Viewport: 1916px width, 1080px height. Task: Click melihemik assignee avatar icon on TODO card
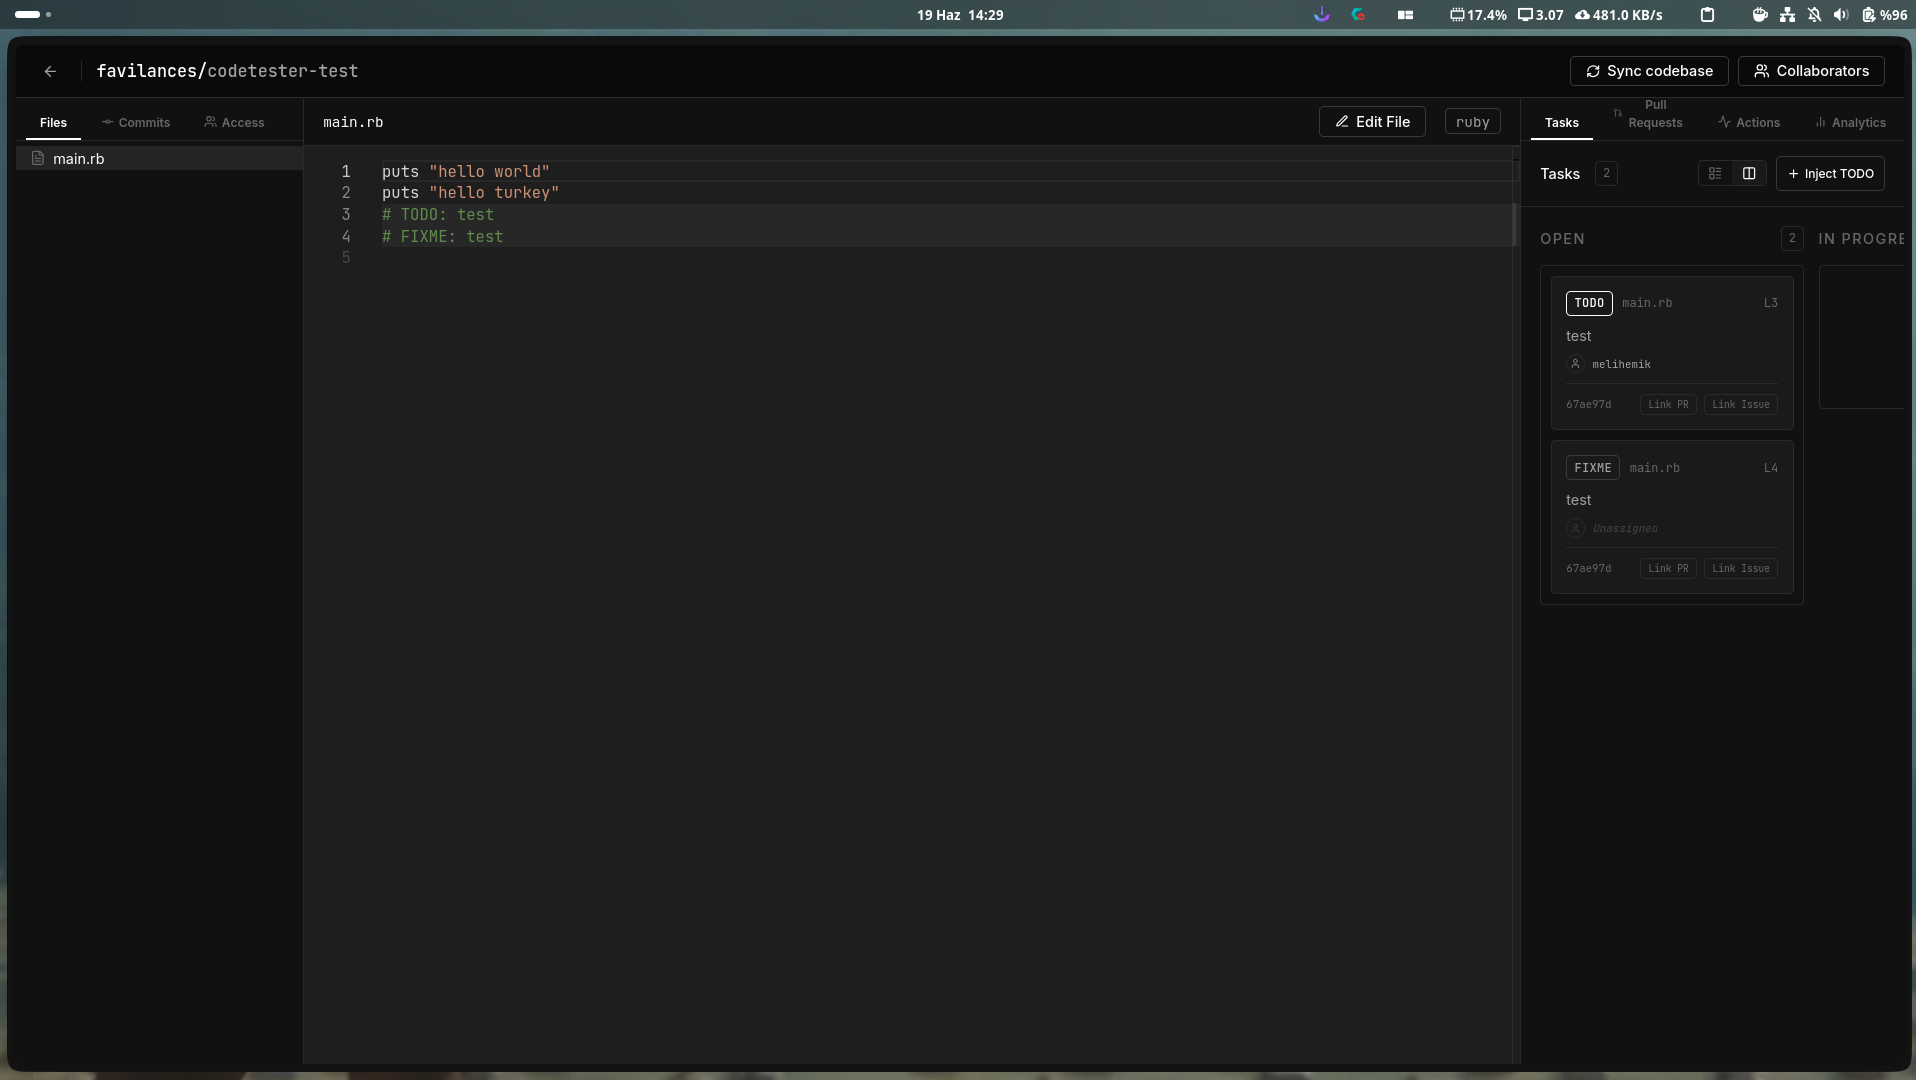tap(1575, 364)
